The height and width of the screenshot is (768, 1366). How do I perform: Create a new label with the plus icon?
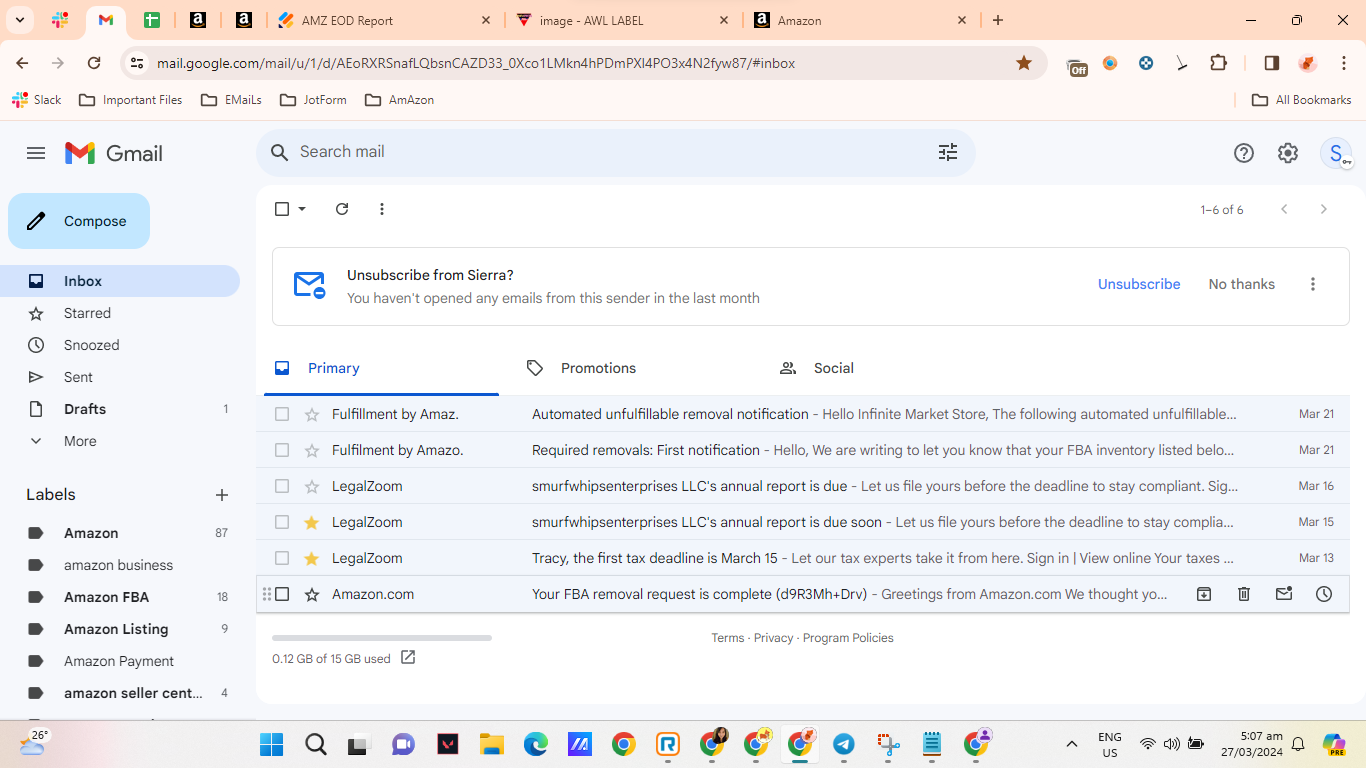tap(222, 495)
